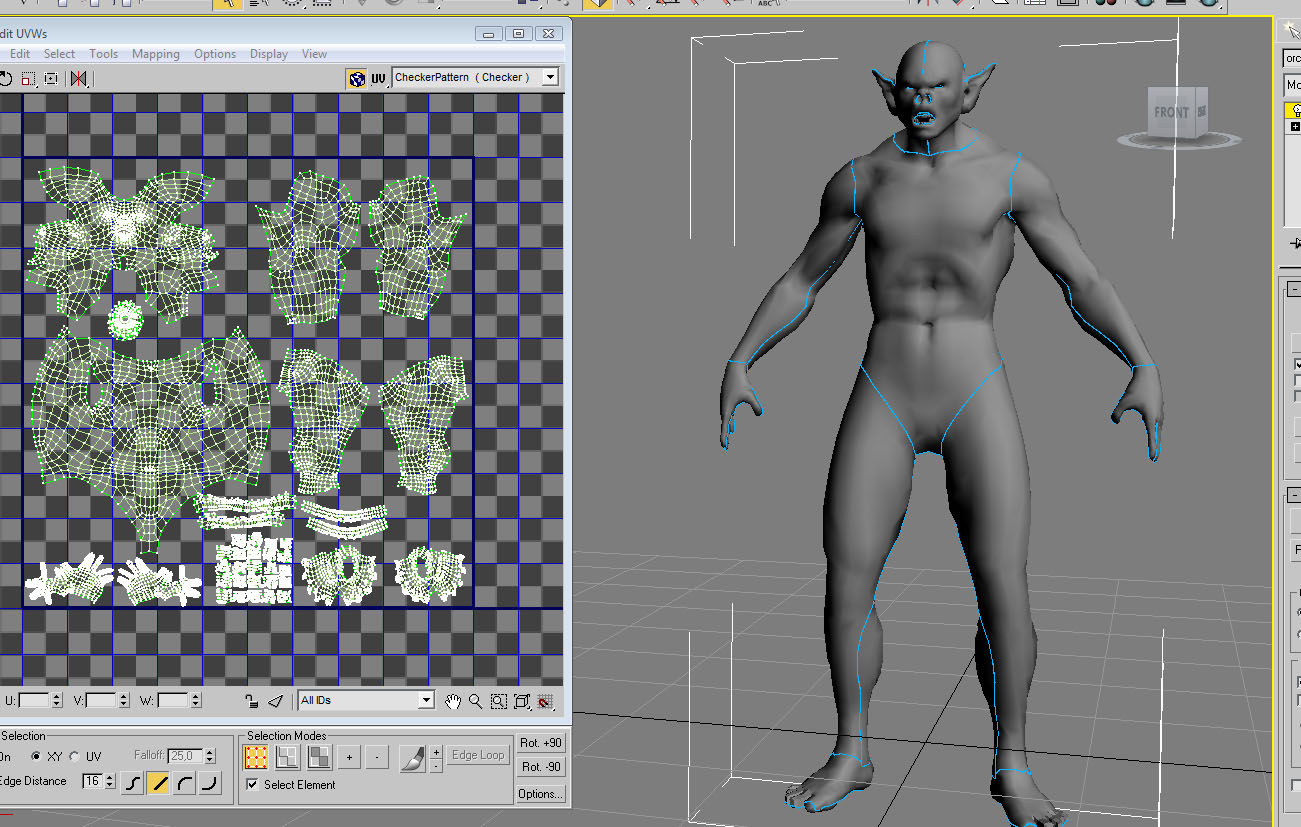Choose the linear falloff type

pyautogui.click(x=158, y=783)
